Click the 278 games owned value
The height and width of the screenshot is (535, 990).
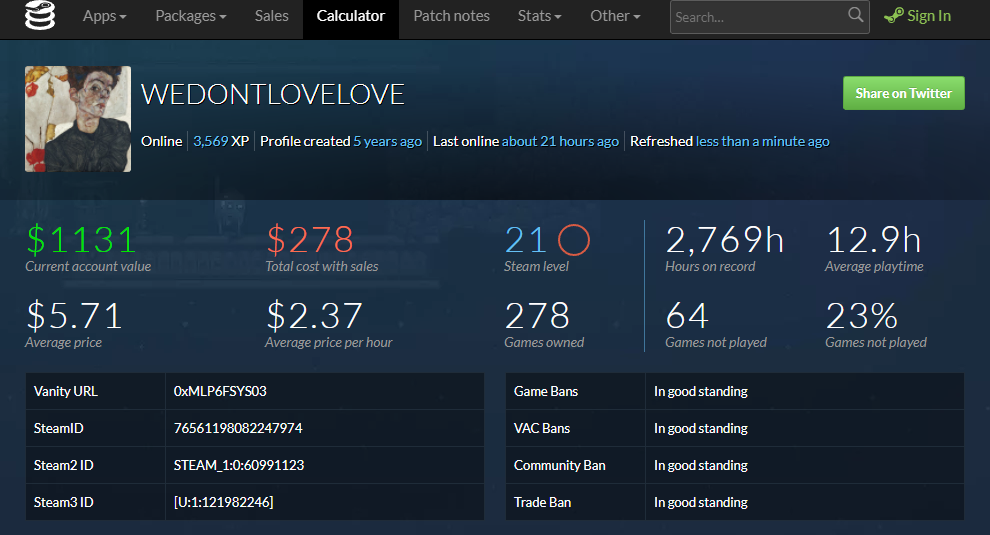[537, 316]
